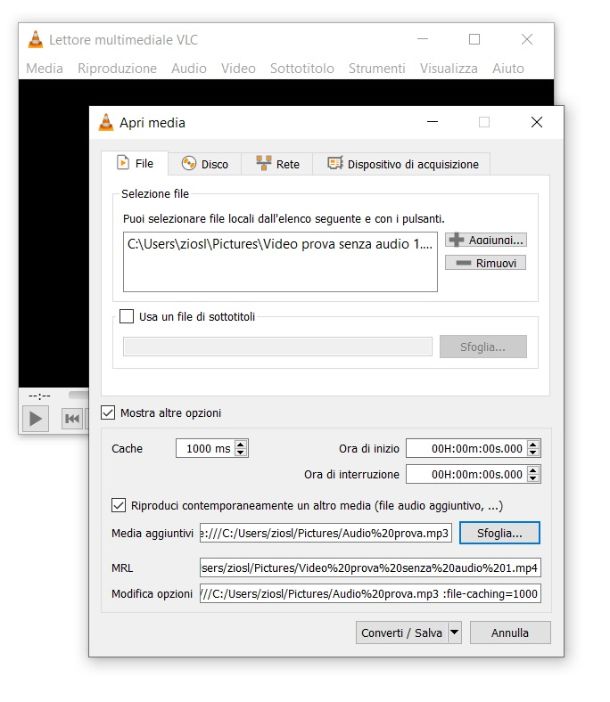Open the Sottotitolo menu
The image size is (610, 702).
(x=302, y=68)
